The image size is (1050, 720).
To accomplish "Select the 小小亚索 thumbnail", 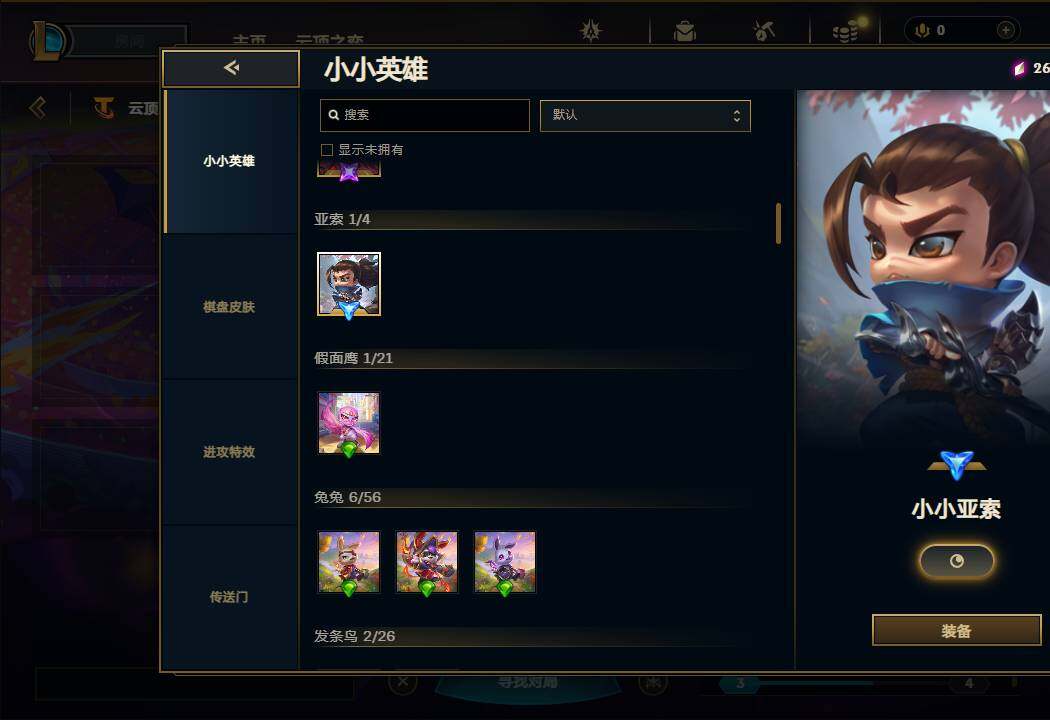I will coord(349,284).
